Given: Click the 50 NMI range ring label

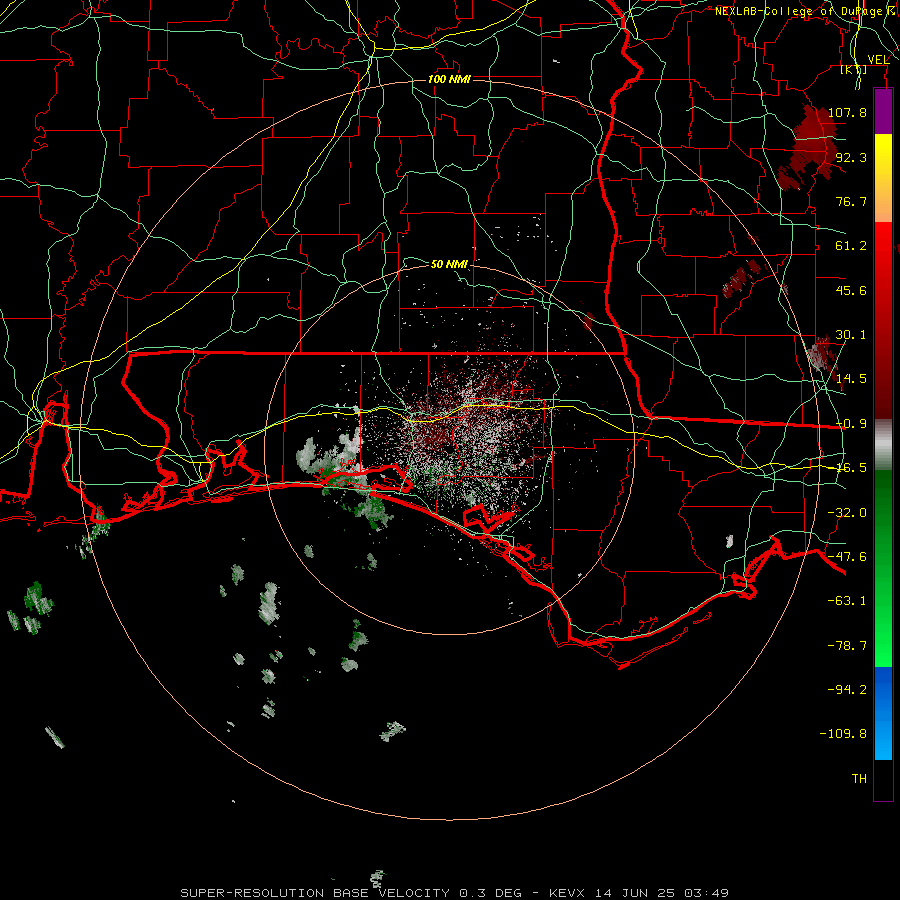Looking at the screenshot, I should coord(449,264).
